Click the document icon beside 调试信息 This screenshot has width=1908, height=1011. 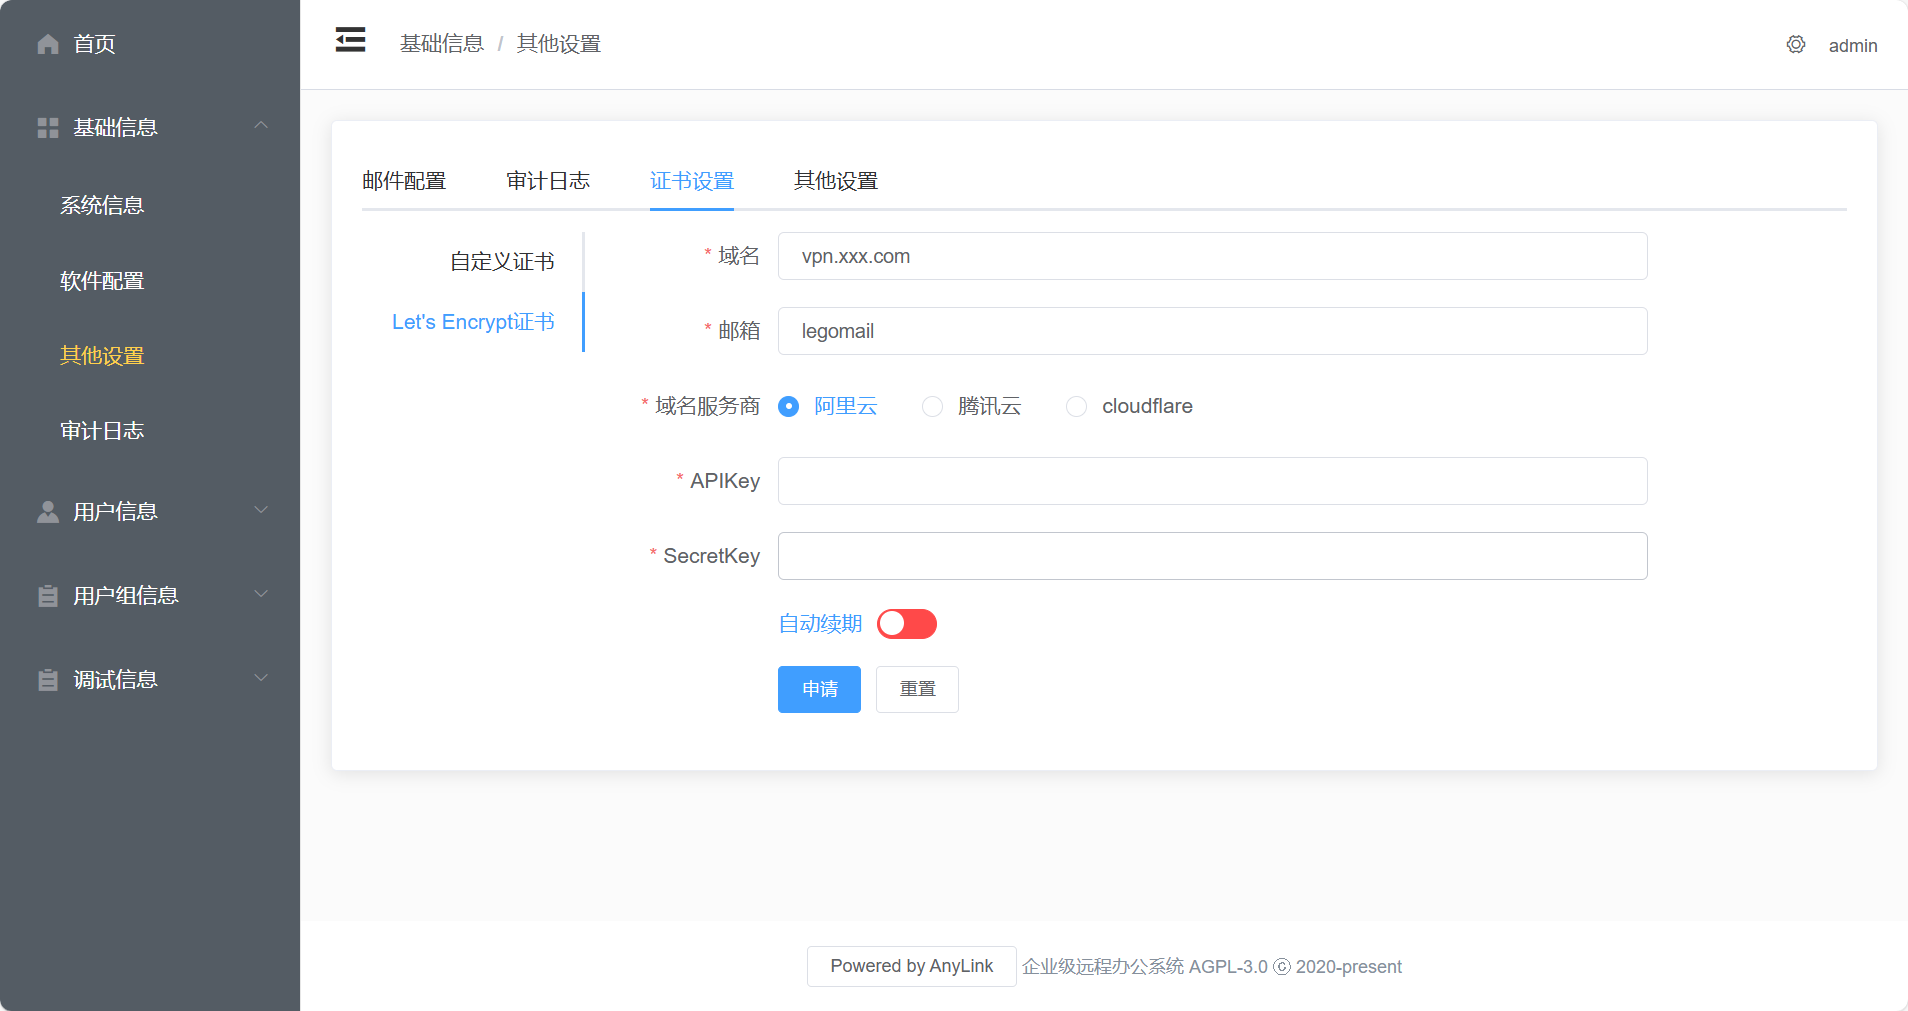[47, 679]
